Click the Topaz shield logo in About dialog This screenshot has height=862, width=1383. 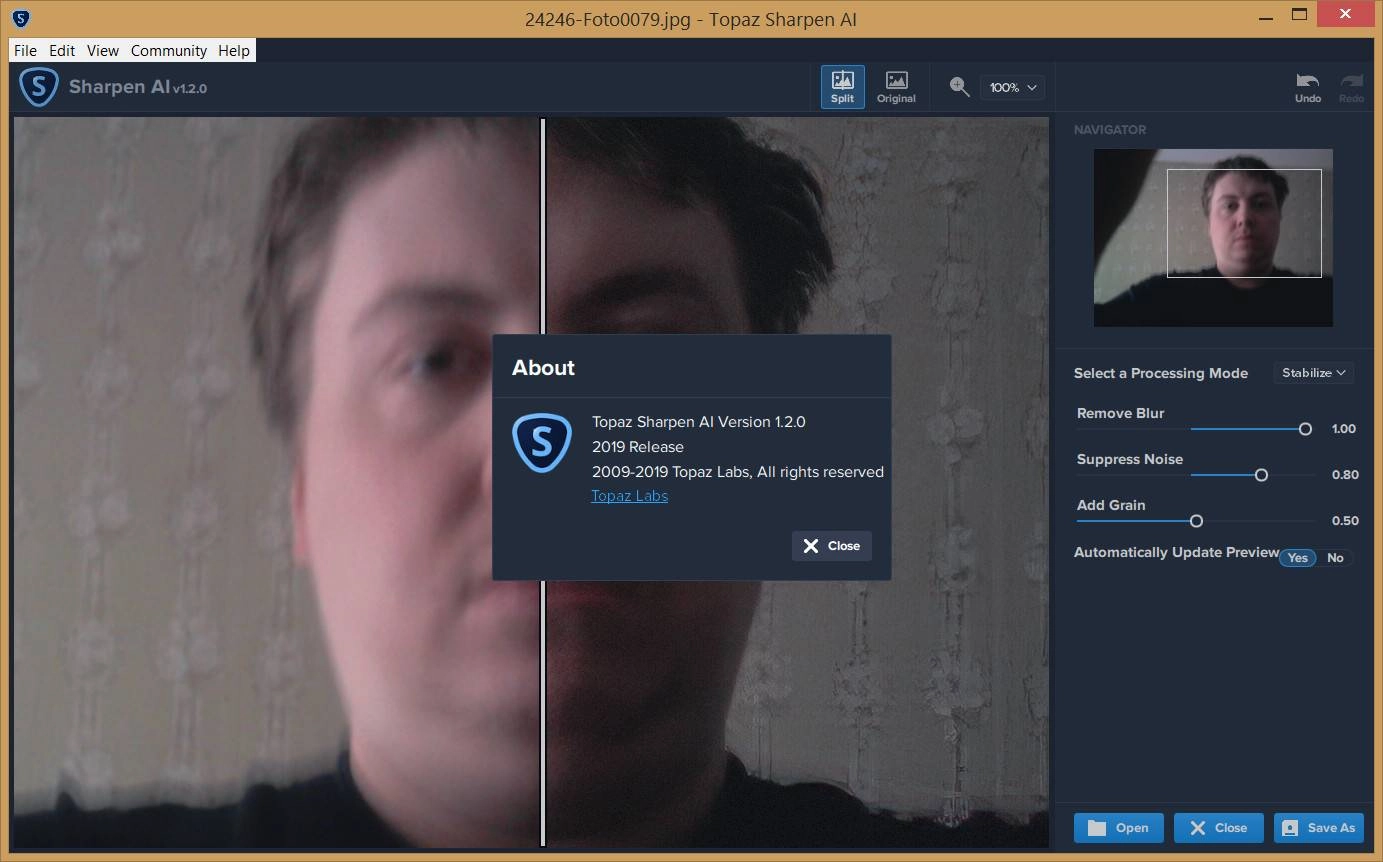pos(542,443)
